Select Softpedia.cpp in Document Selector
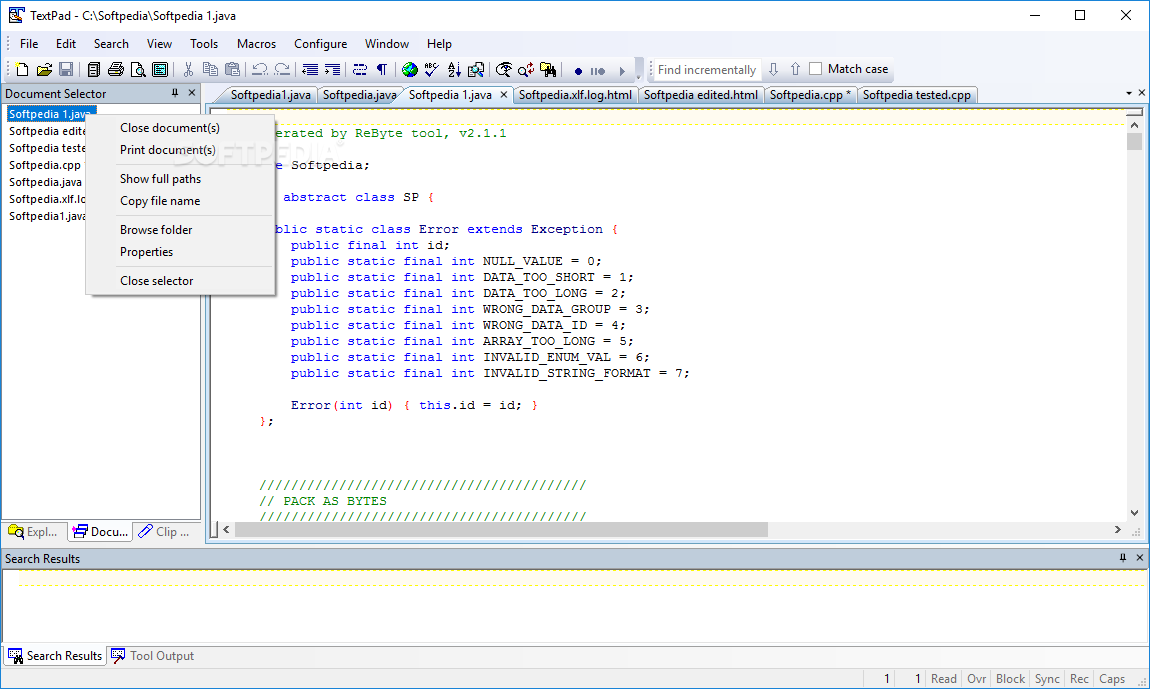Image resolution: width=1150 pixels, height=689 pixels. [x=45, y=165]
